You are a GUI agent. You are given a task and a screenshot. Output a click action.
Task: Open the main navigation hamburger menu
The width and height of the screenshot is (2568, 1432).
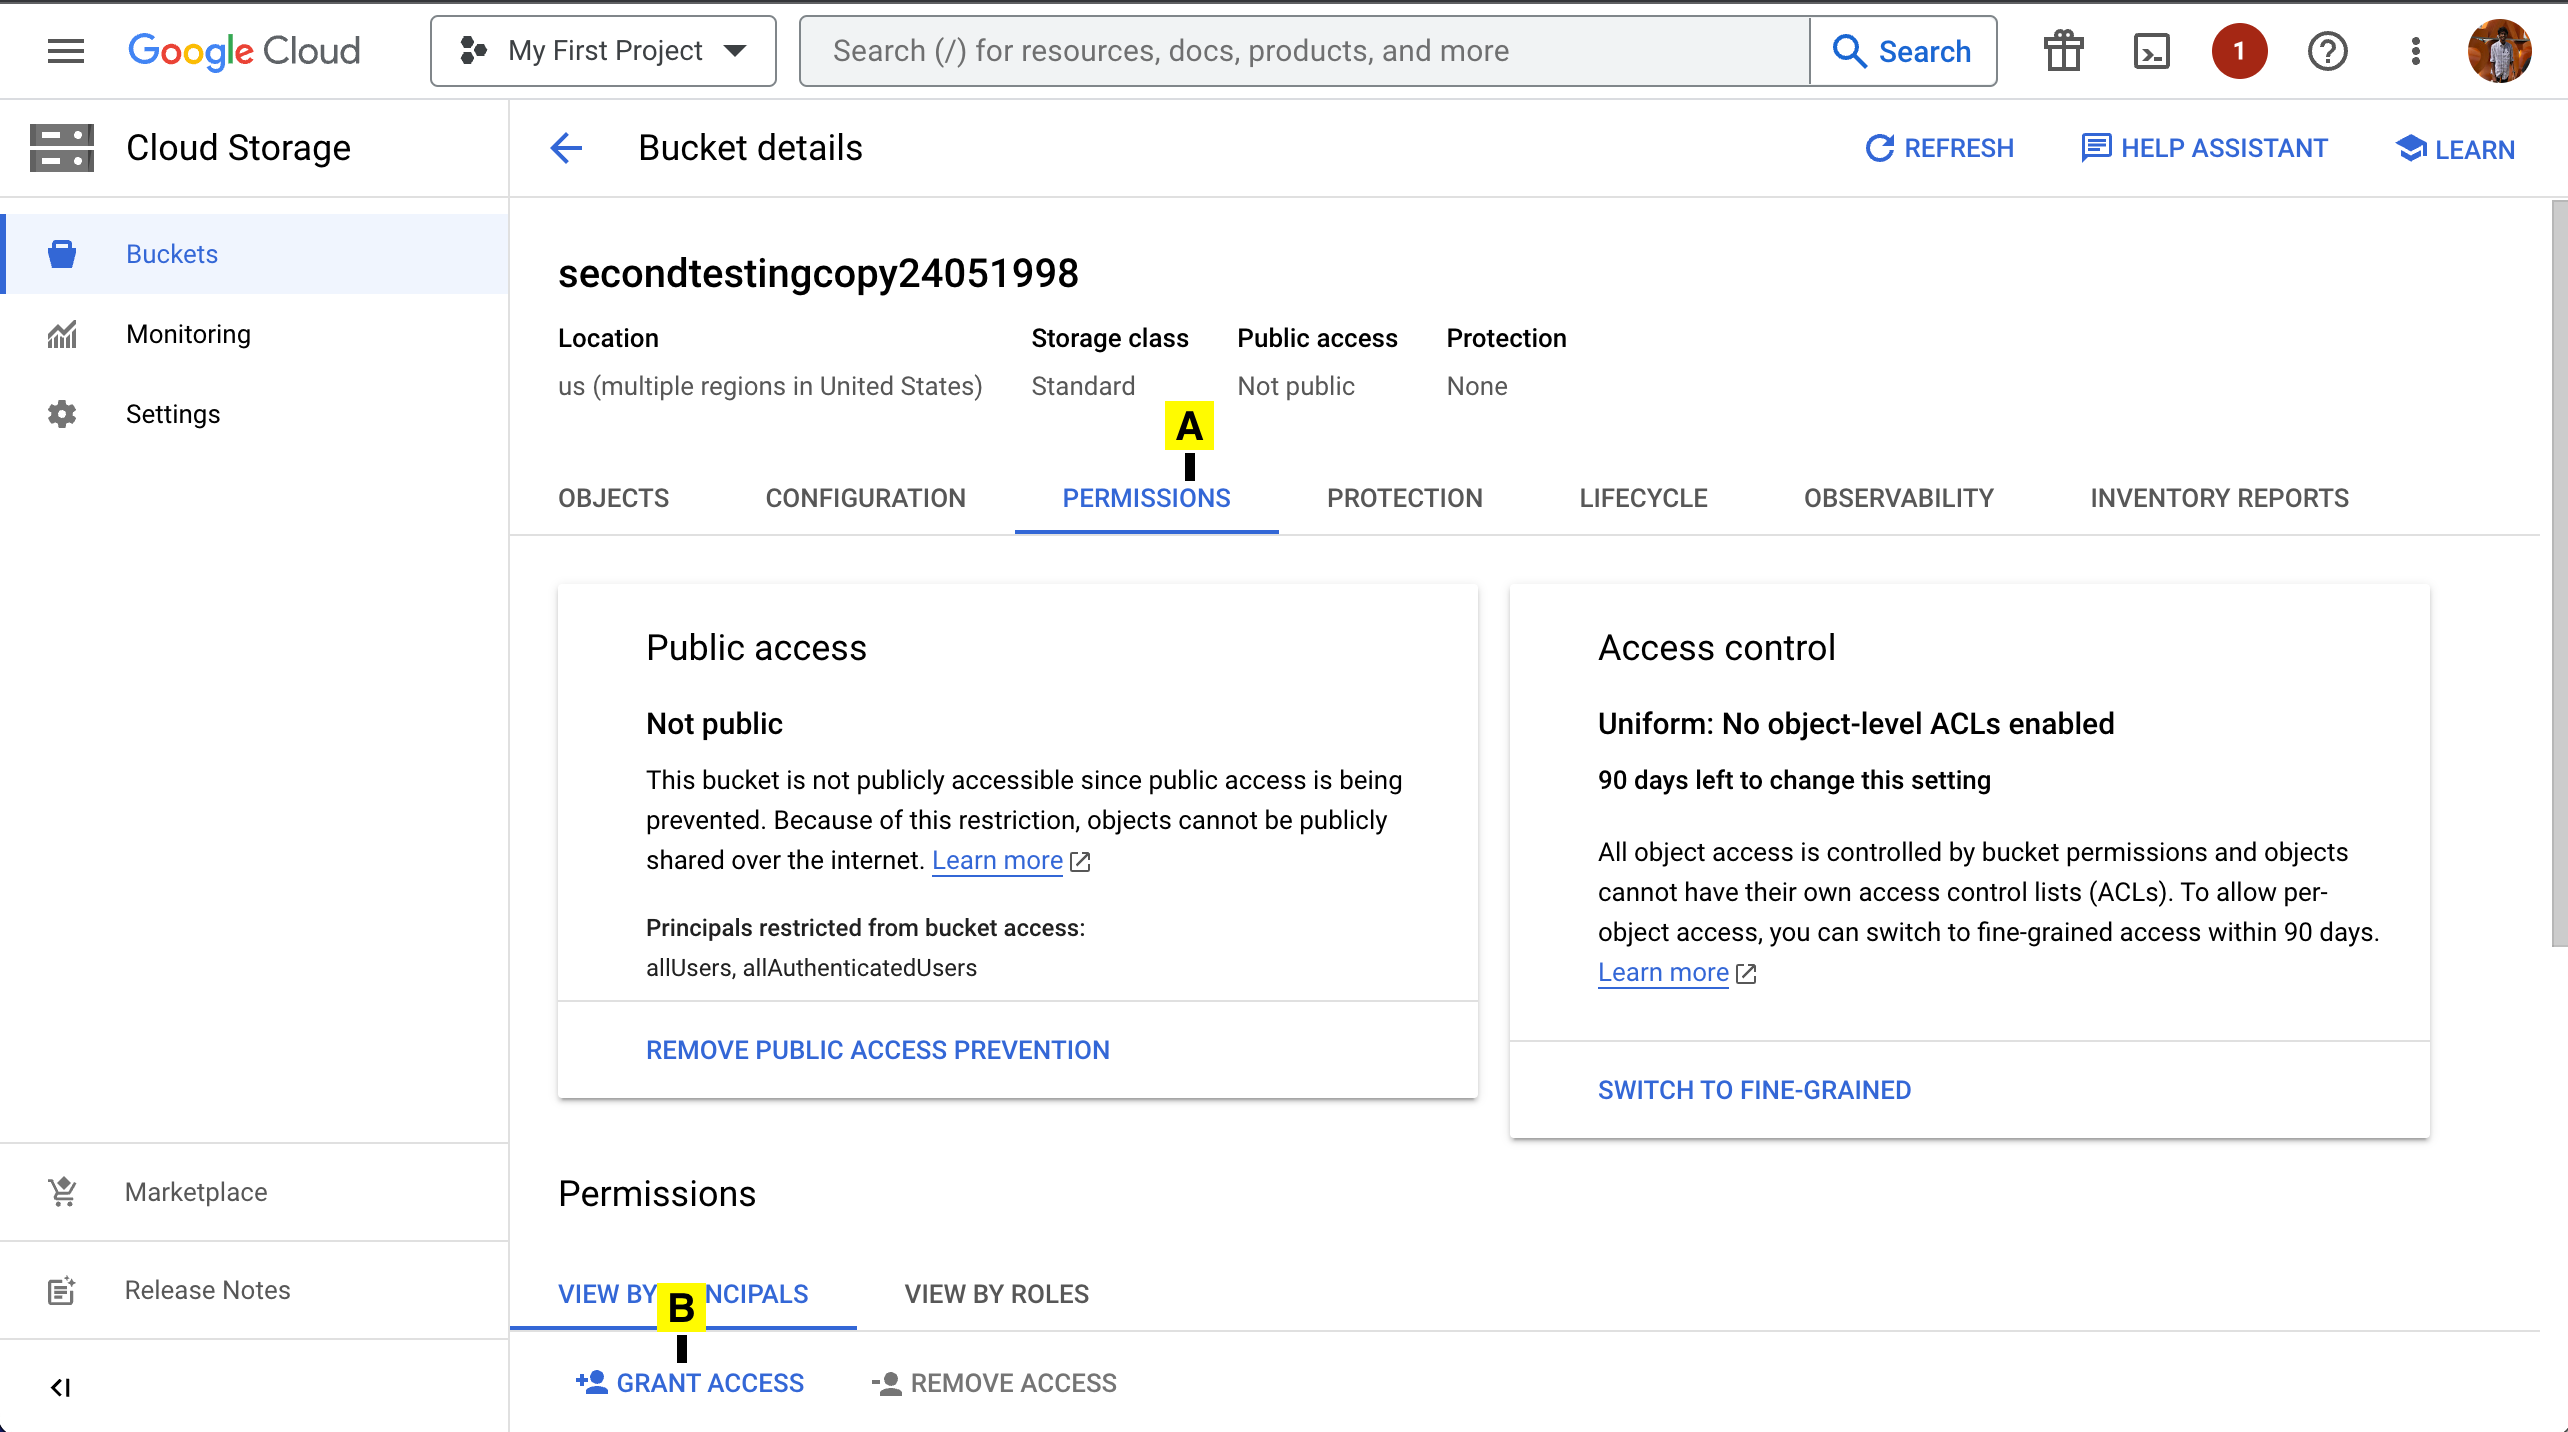tap(66, 51)
